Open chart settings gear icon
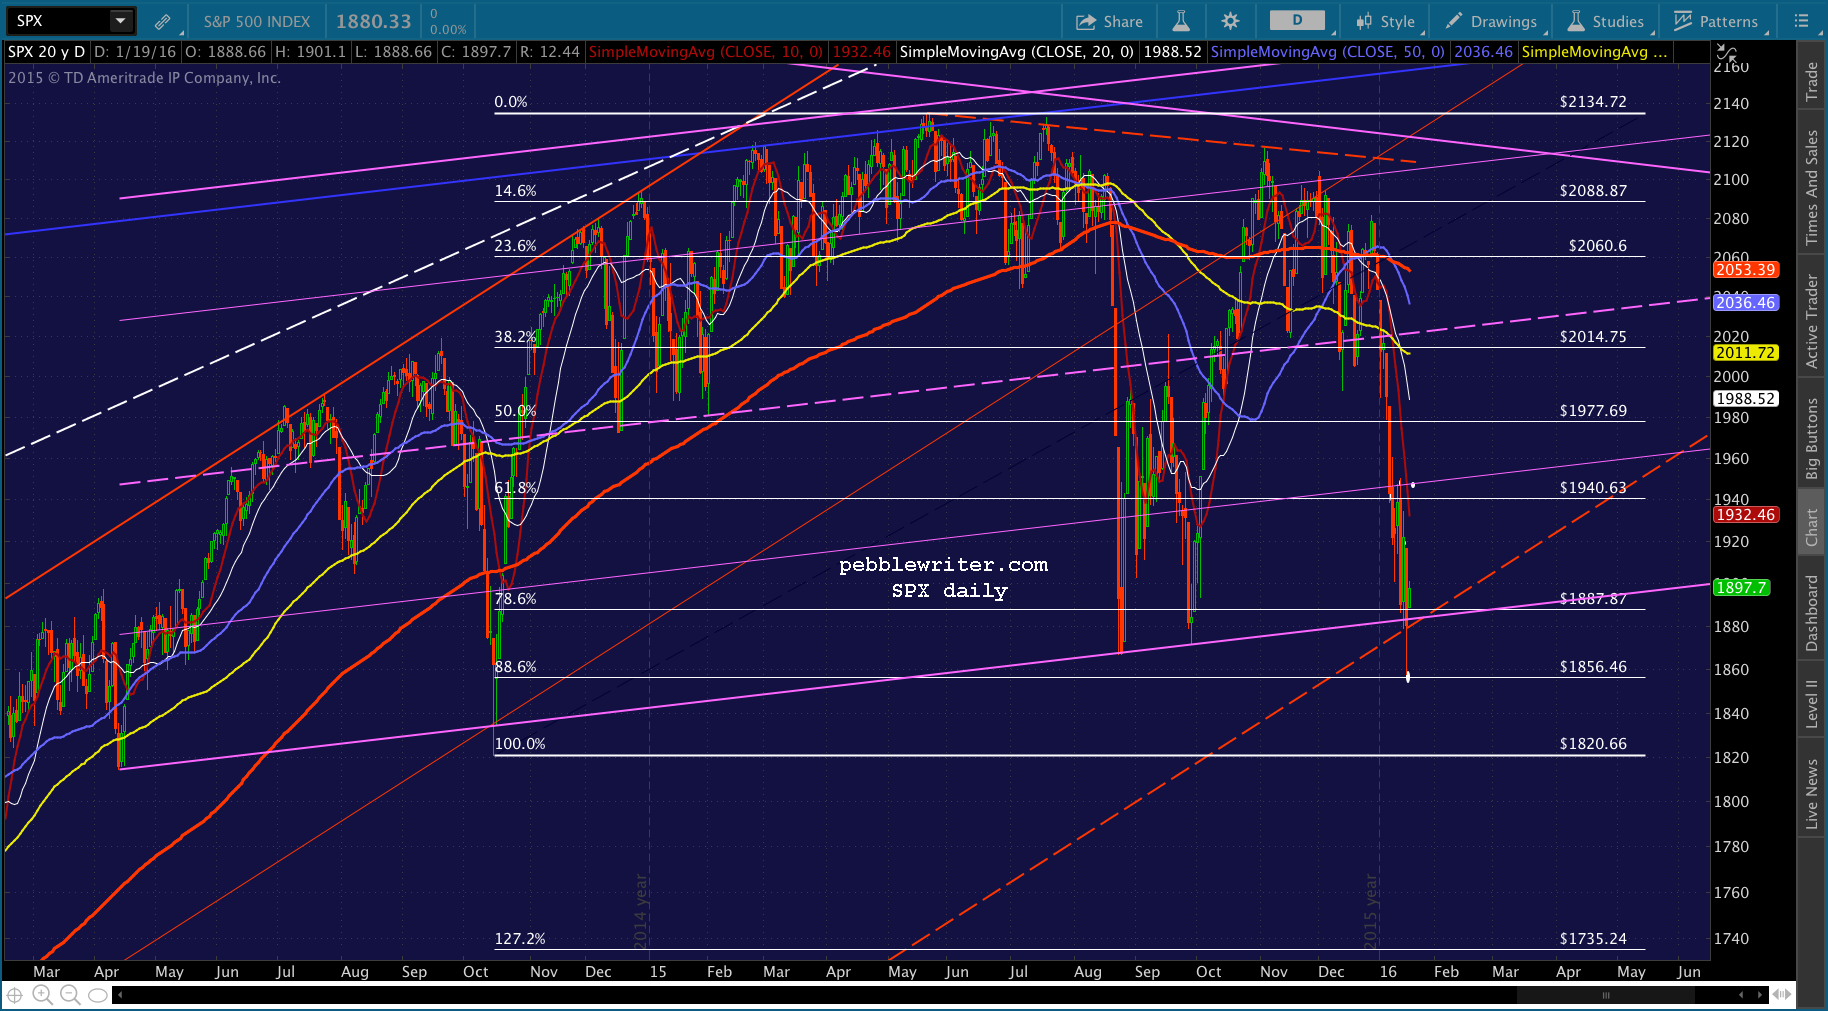This screenshot has width=1828, height=1011. [x=1230, y=21]
